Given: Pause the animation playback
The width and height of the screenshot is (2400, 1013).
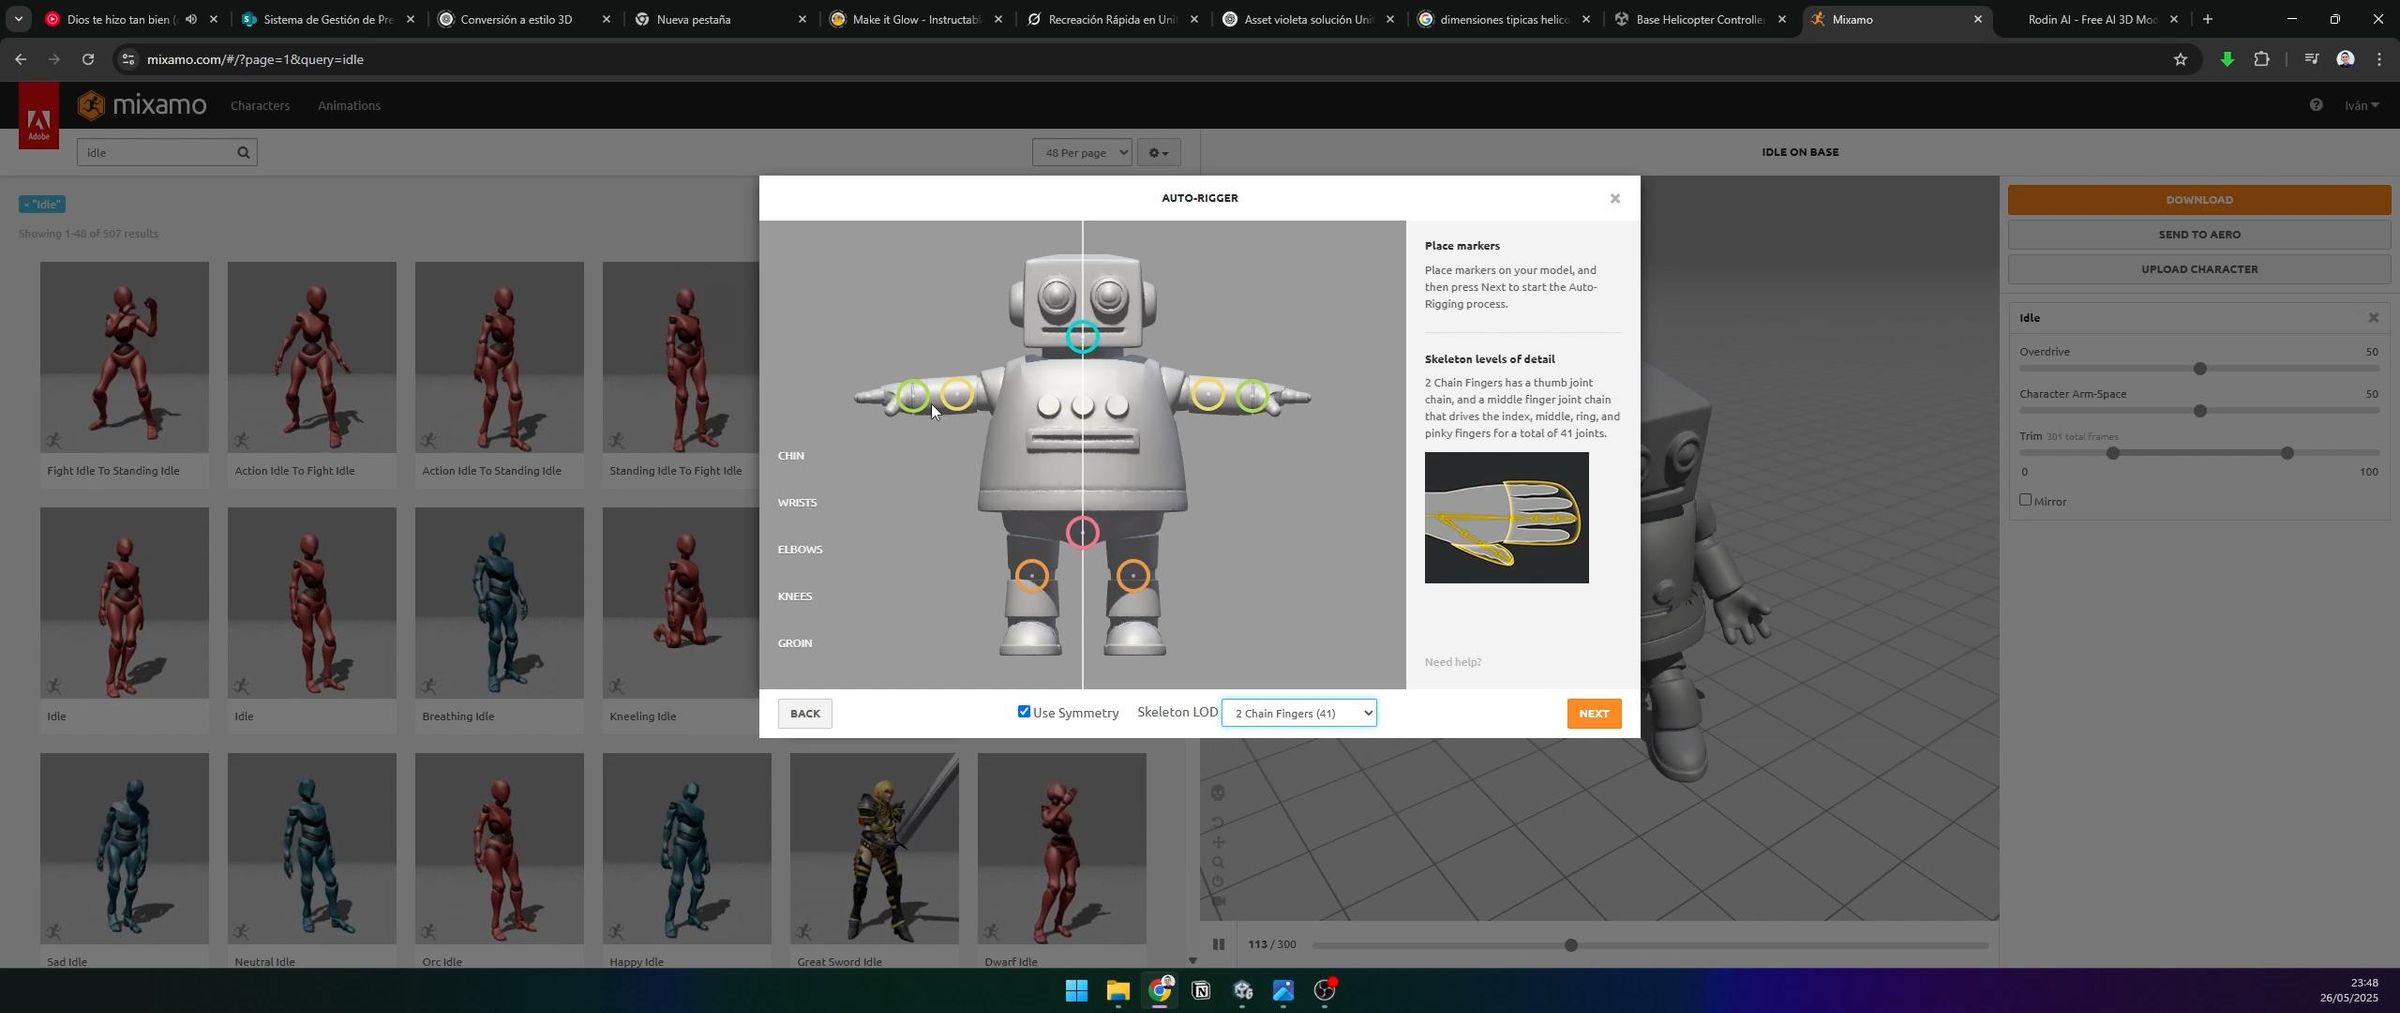Looking at the screenshot, I should coord(1218,944).
